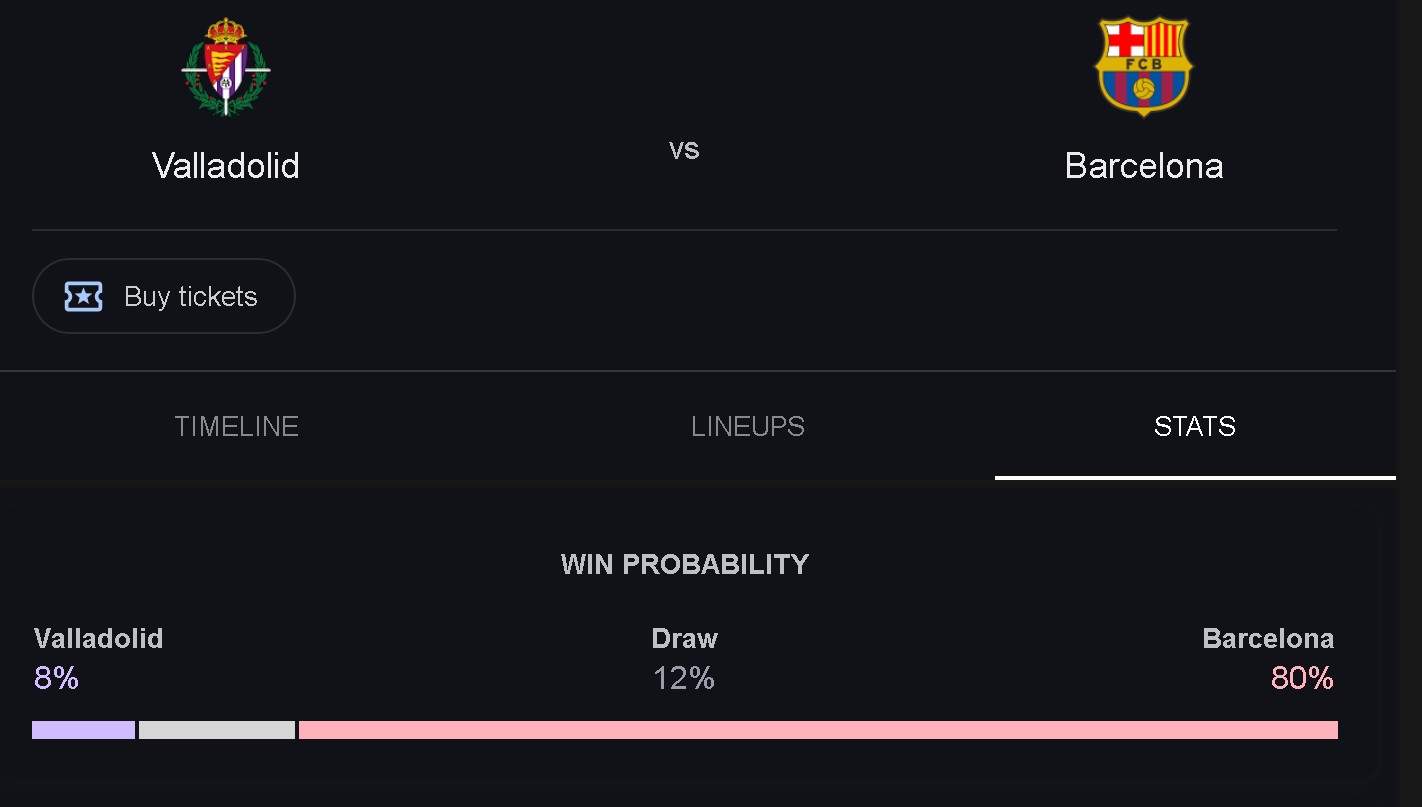
Task: Click the Barcelona 80% value
Action: [x=1302, y=678]
